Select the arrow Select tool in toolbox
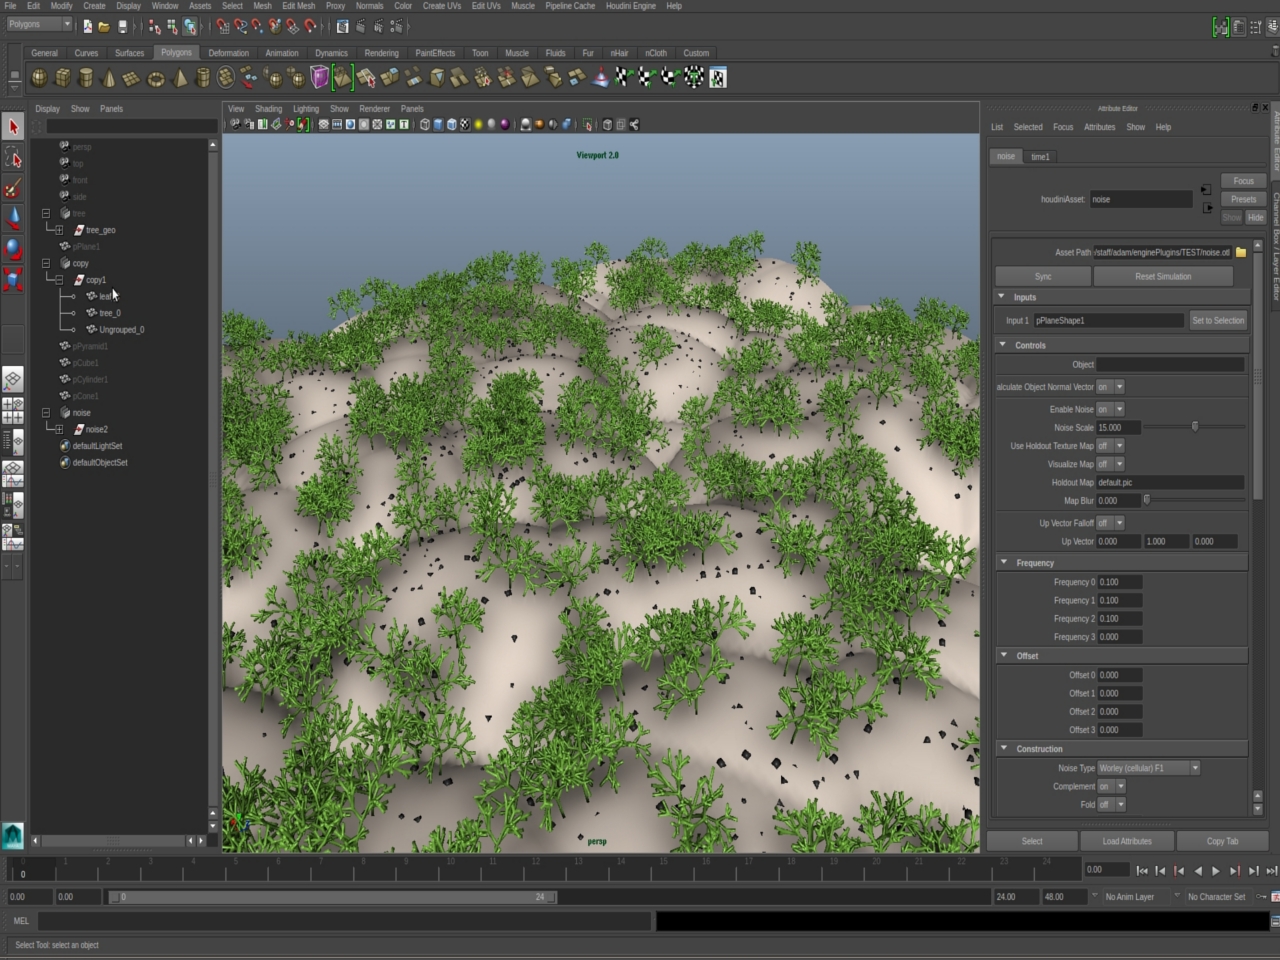 [x=13, y=127]
